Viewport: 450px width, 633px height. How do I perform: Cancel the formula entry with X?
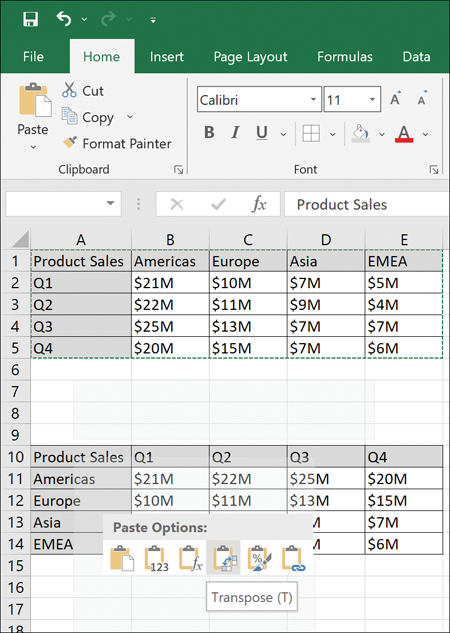coord(177,205)
